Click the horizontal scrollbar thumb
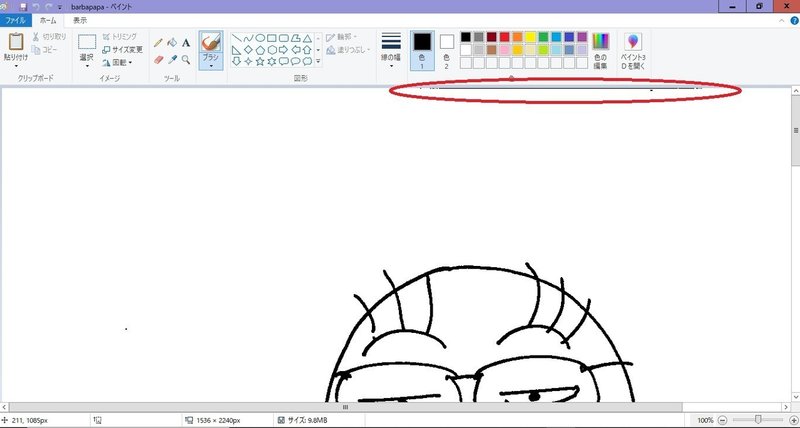 [345, 407]
